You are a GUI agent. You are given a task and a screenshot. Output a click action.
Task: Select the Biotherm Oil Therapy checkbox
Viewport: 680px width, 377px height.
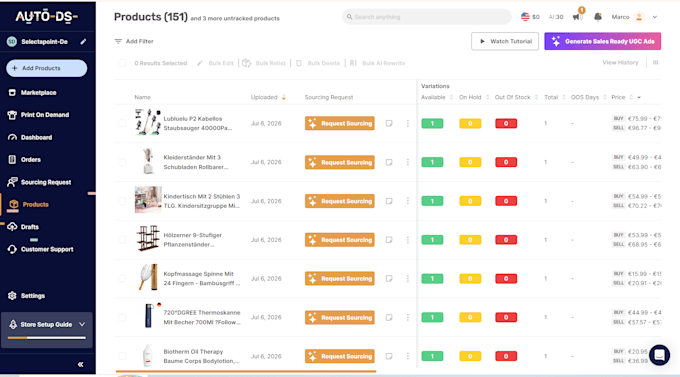coord(122,356)
